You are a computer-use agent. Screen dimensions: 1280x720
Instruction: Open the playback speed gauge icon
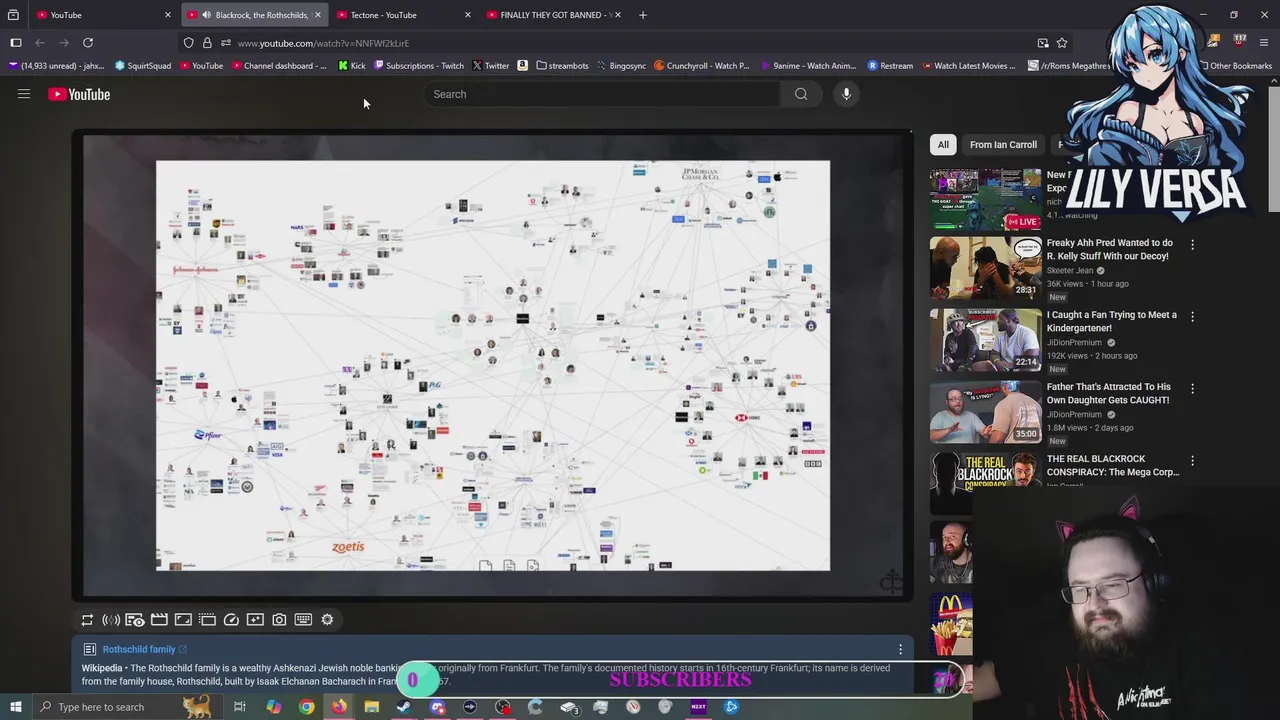coord(231,620)
